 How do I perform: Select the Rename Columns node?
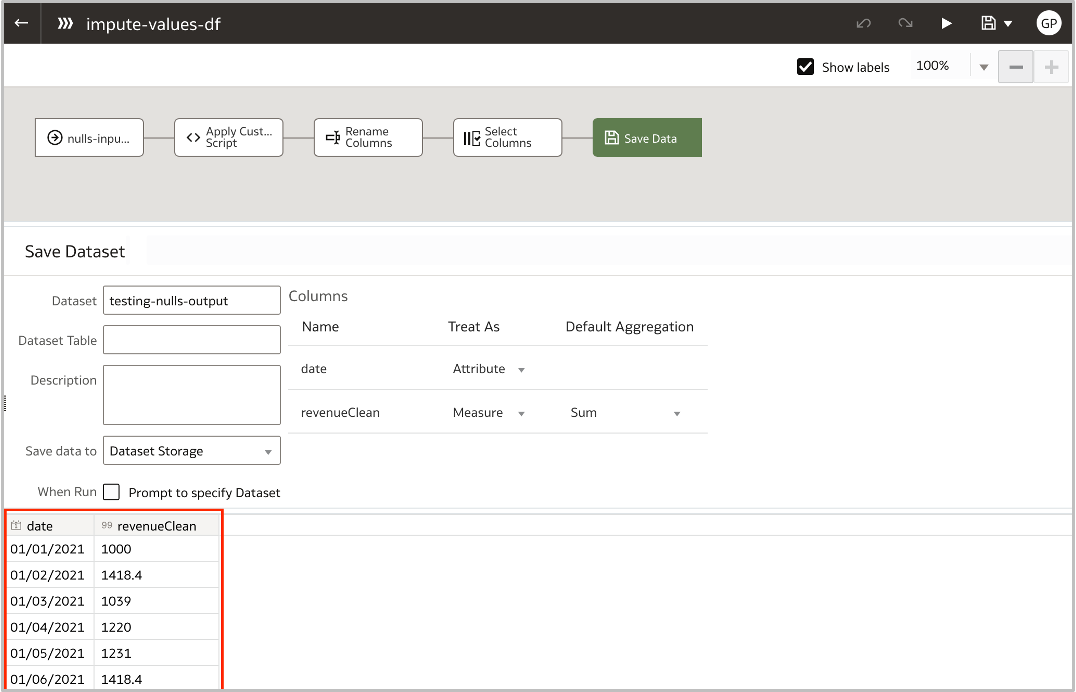click(367, 137)
